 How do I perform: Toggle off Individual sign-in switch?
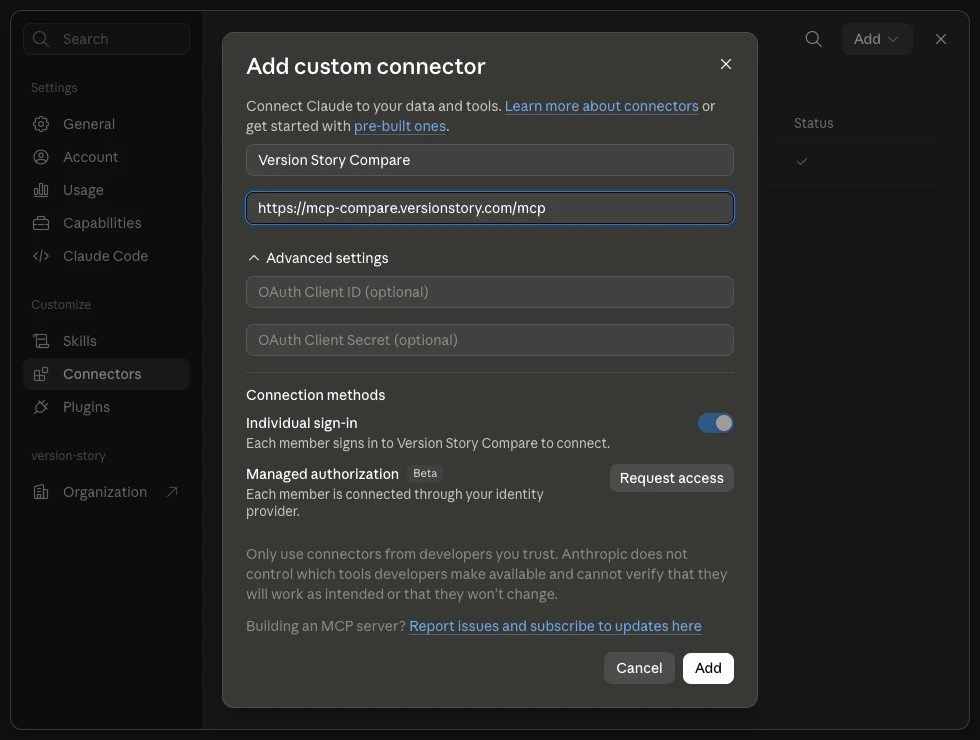(716, 423)
